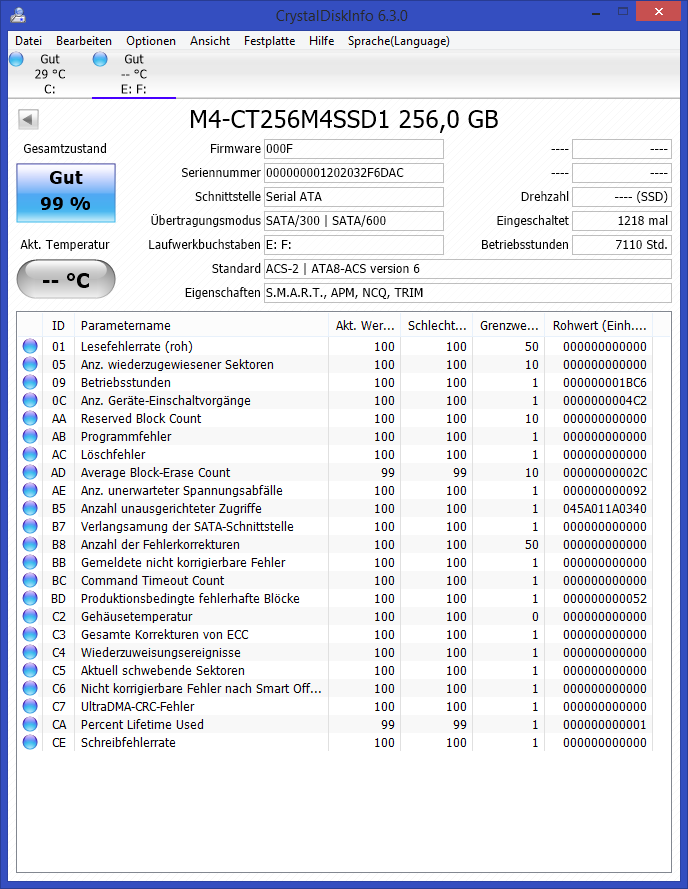
Task: Click the Akt. Wer... column header
Action: pos(365,325)
